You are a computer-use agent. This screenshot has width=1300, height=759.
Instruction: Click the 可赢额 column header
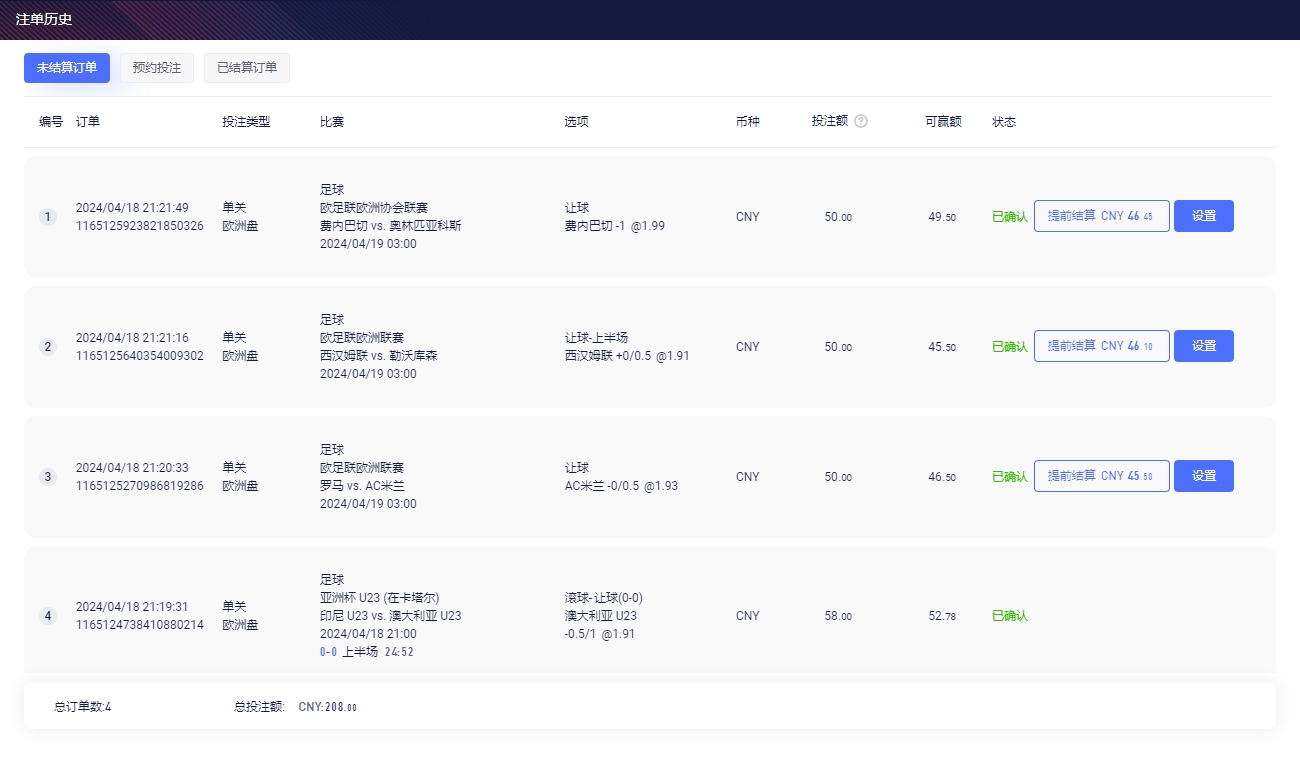point(943,122)
